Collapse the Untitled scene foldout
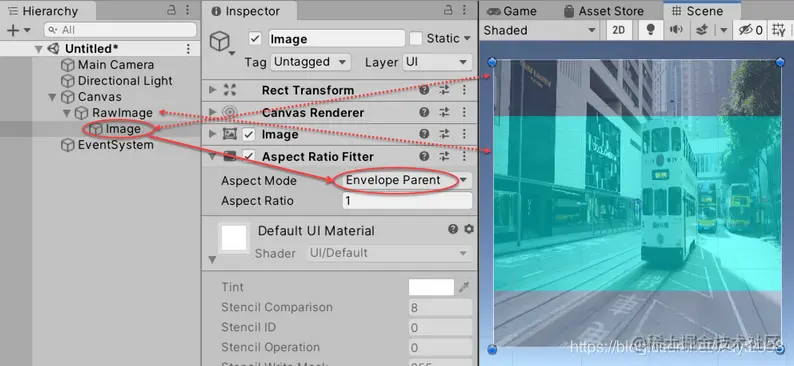 point(38,49)
